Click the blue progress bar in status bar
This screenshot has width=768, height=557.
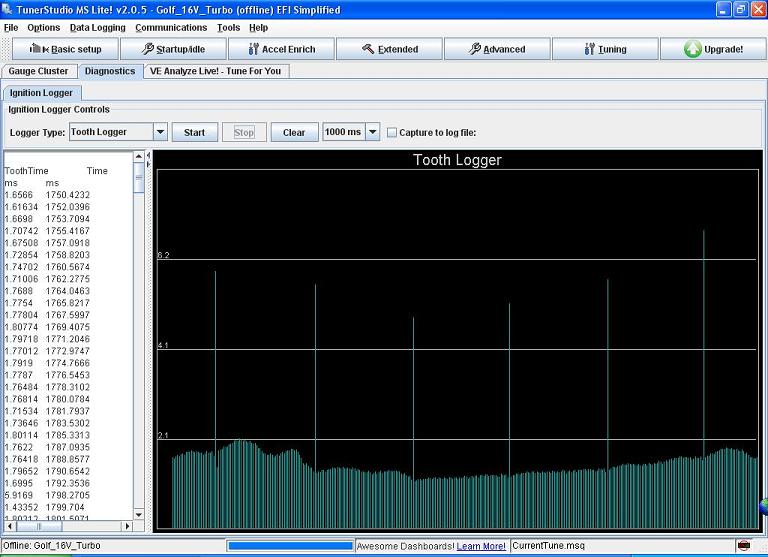pos(290,546)
